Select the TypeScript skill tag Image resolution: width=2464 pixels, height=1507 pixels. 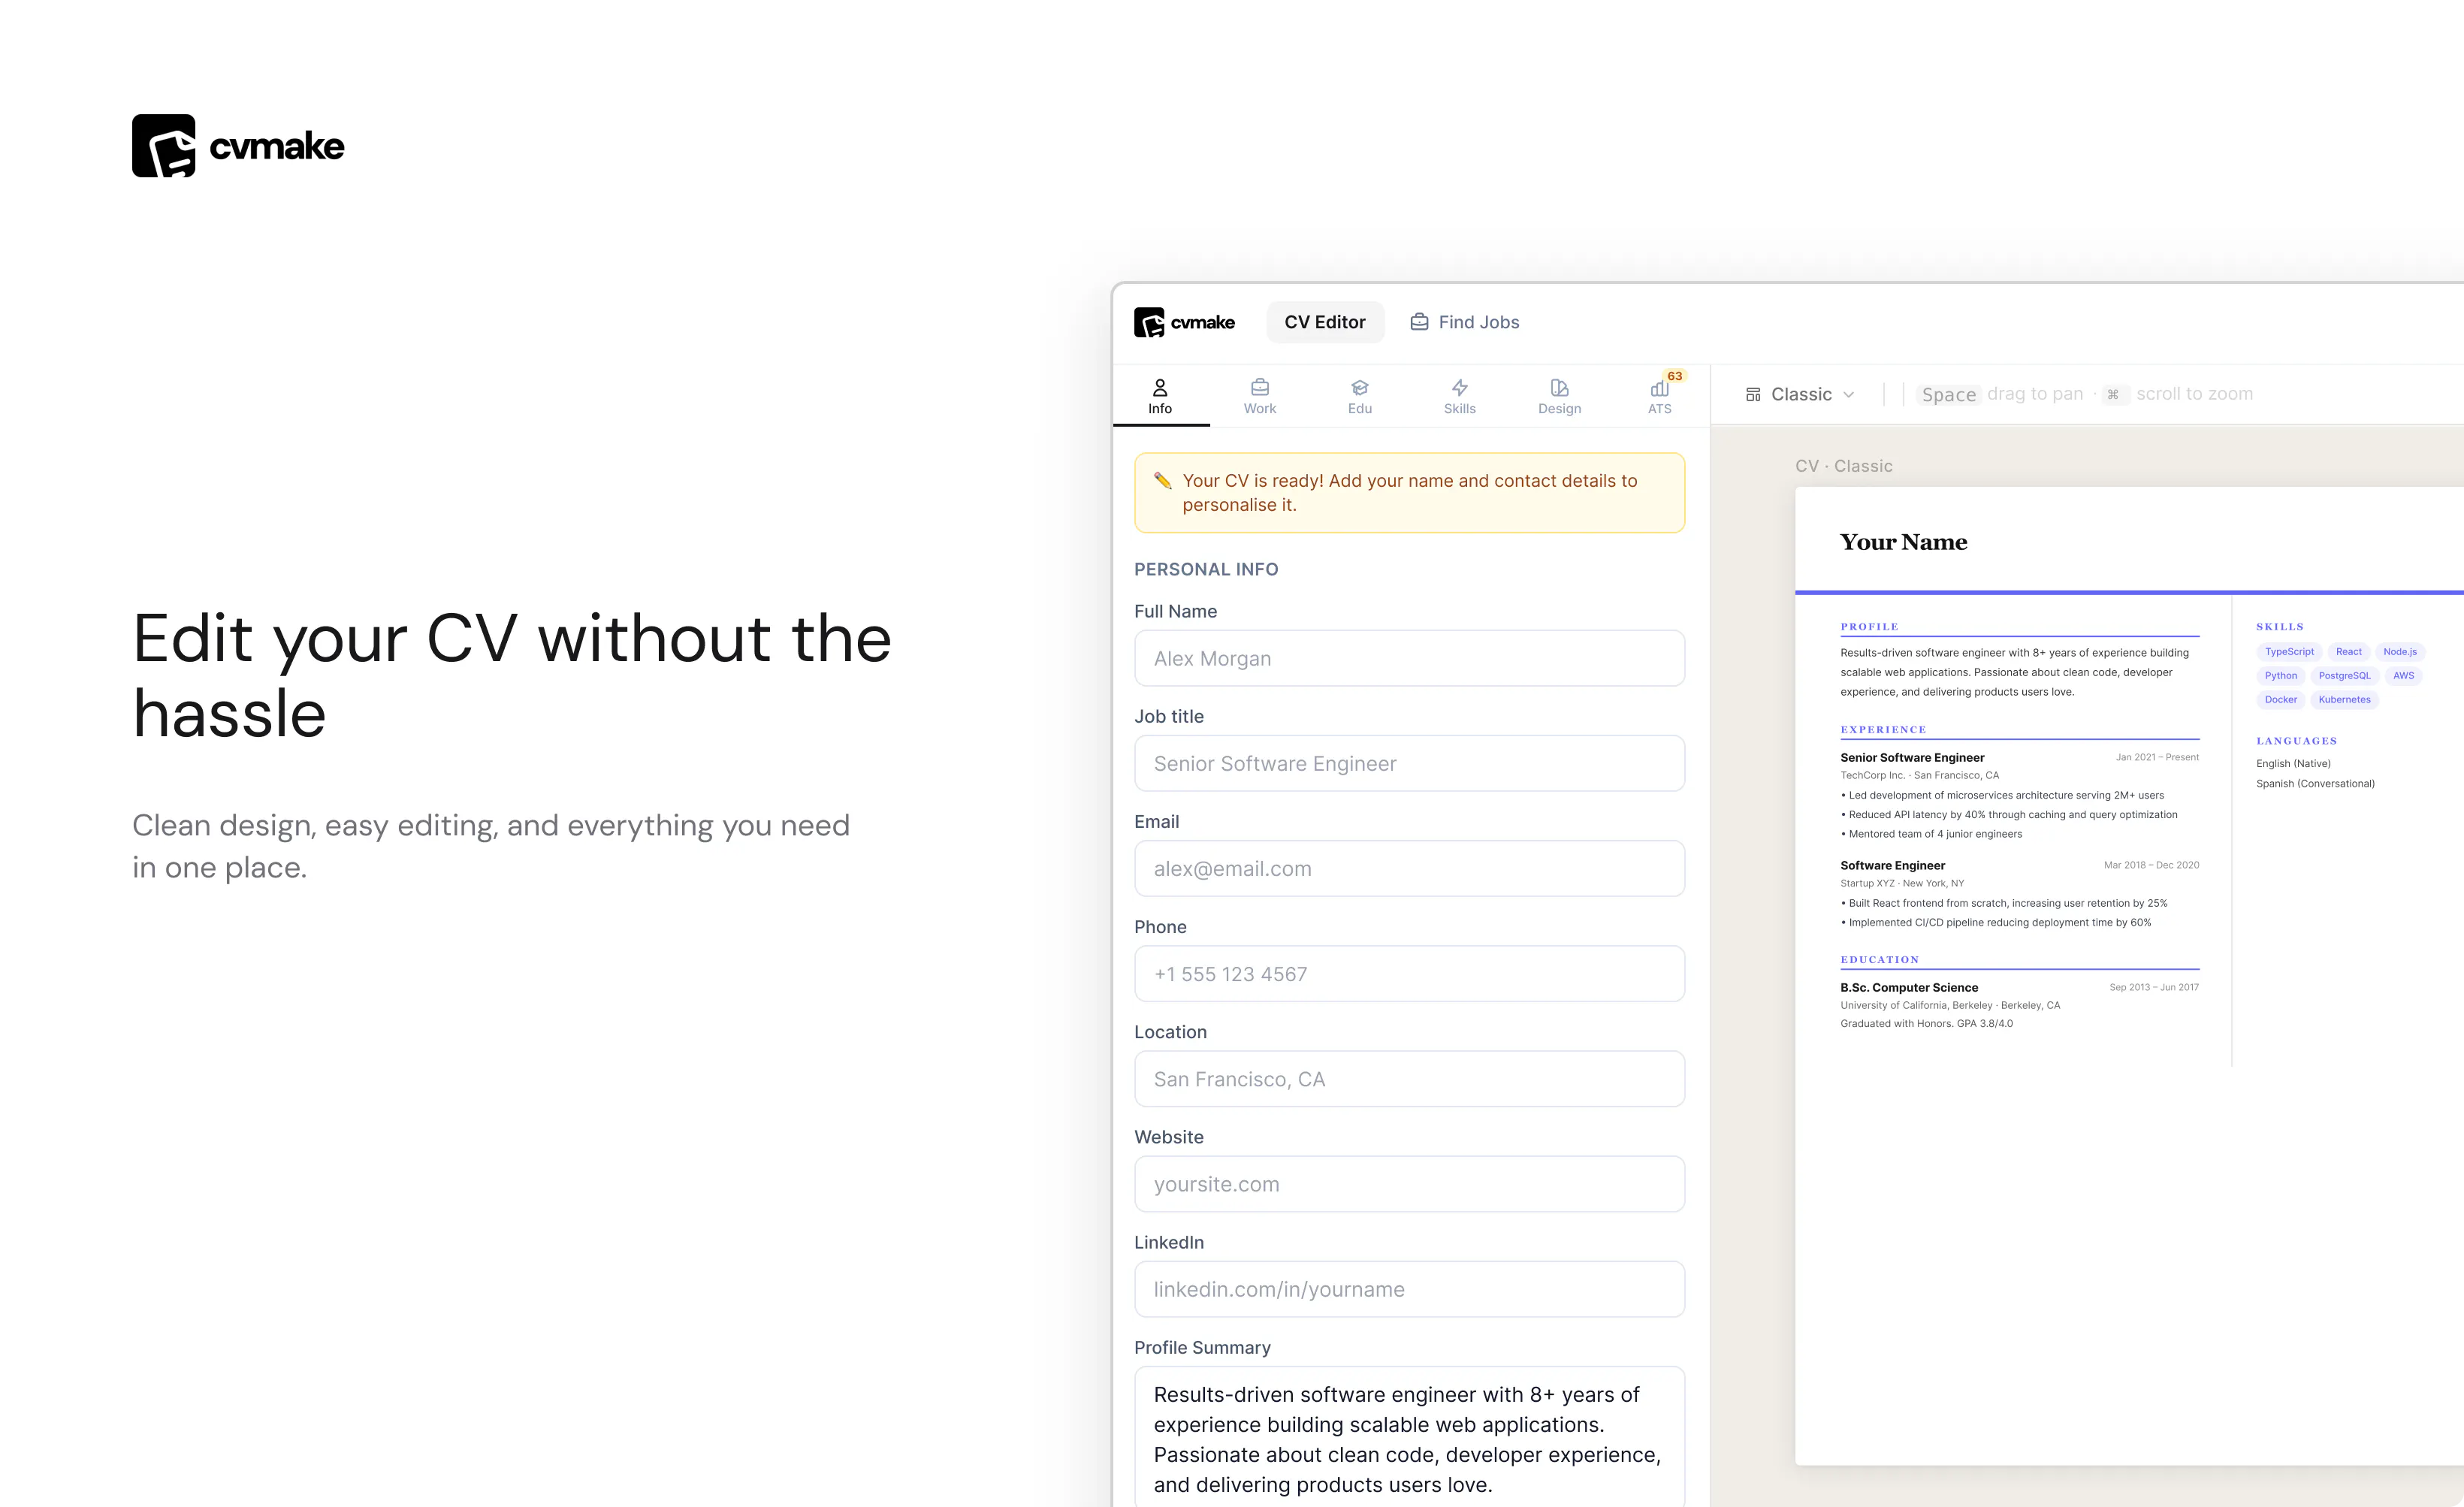(2289, 652)
